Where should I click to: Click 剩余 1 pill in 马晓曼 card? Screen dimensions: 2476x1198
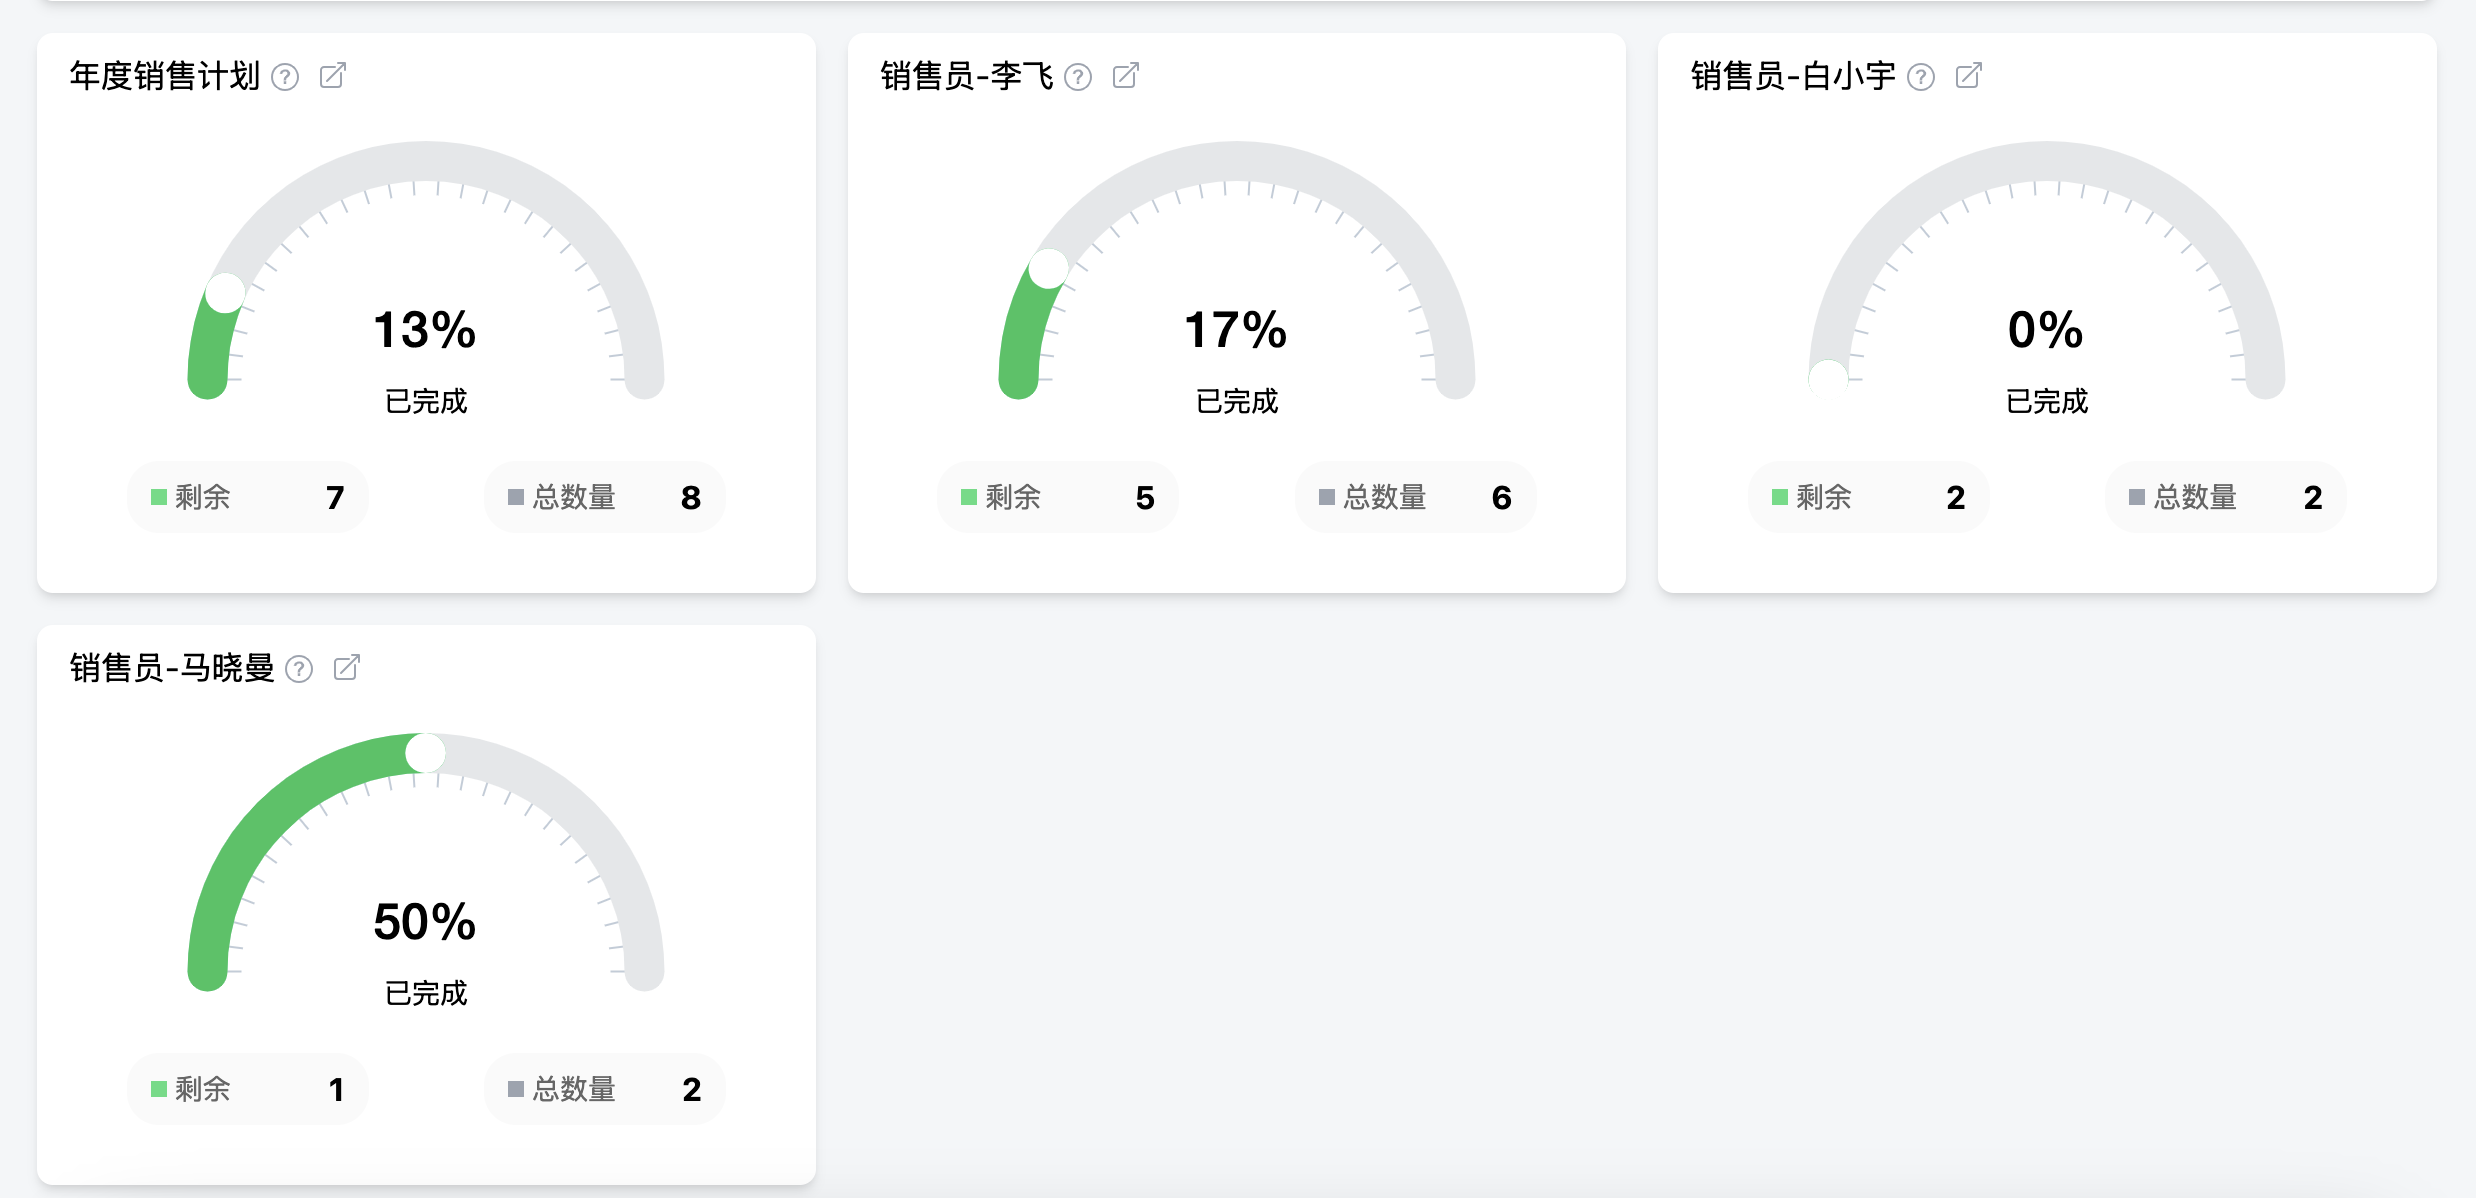pos(247,1089)
